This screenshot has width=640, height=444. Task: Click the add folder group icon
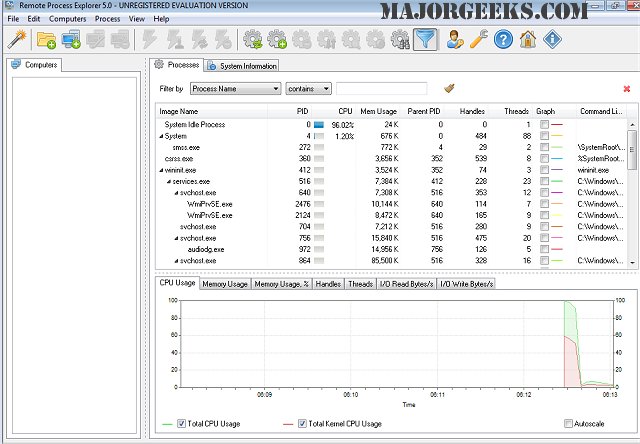tap(46, 40)
